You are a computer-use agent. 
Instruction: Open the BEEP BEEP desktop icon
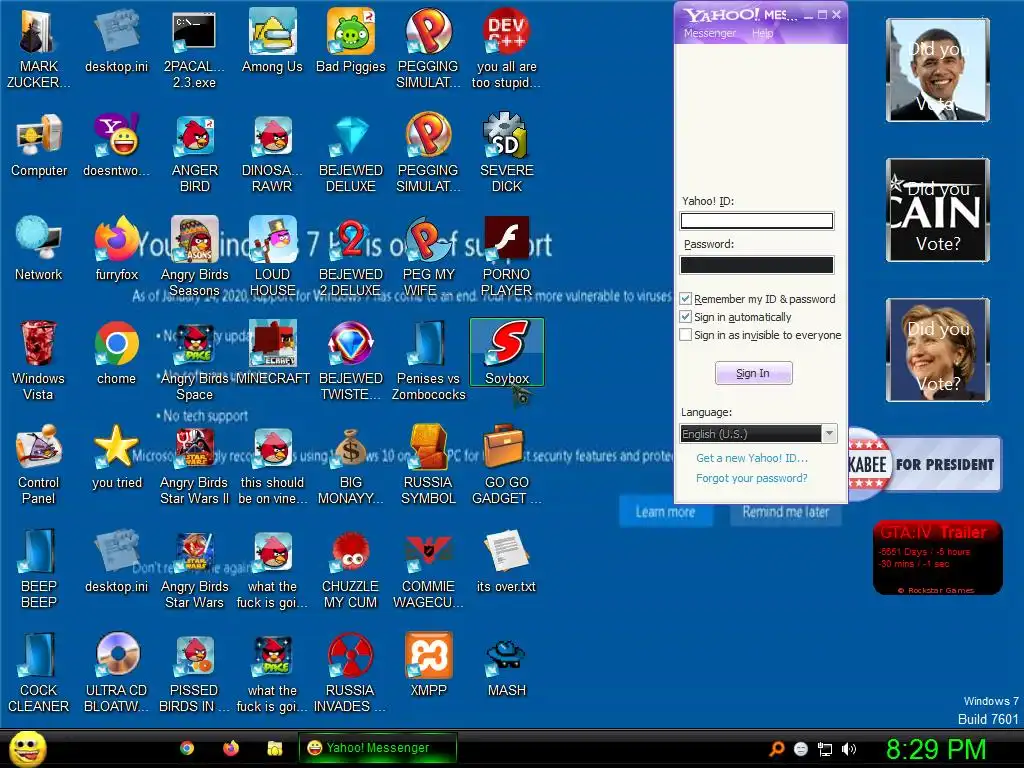pyautogui.click(x=39, y=568)
